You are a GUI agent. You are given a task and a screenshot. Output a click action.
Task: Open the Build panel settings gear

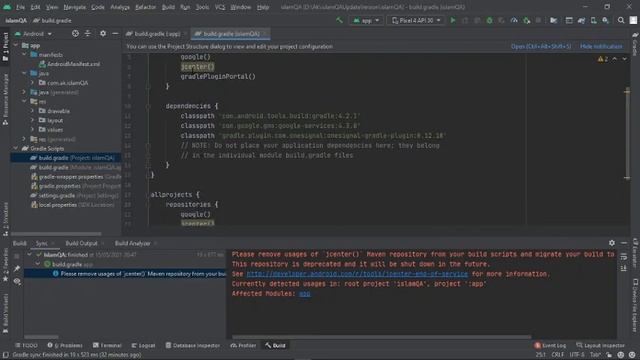click(x=612, y=243)
